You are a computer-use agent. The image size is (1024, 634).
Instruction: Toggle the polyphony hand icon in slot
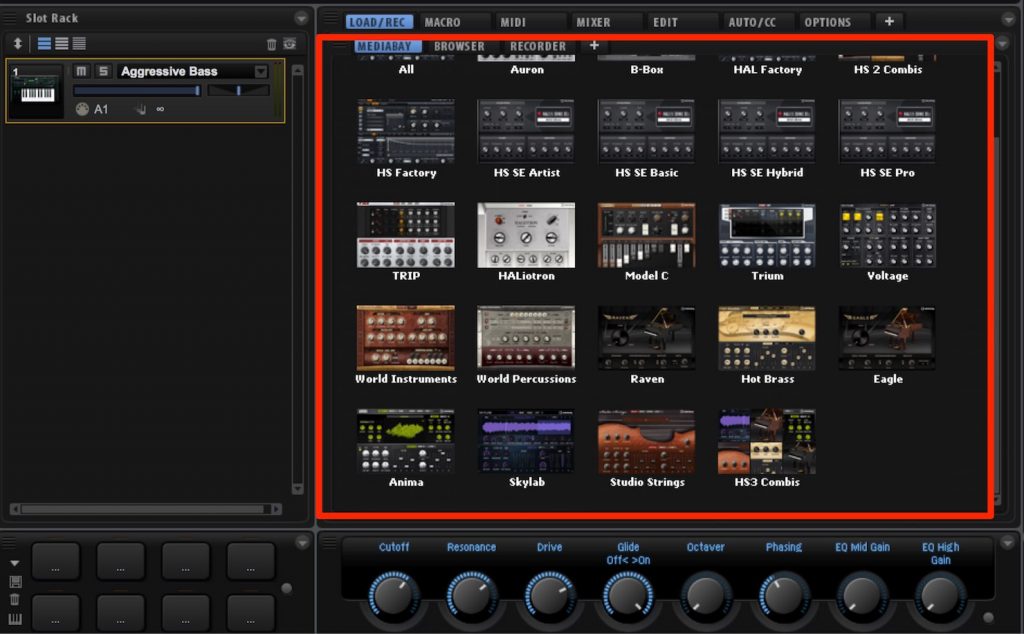tap(140, 109)
